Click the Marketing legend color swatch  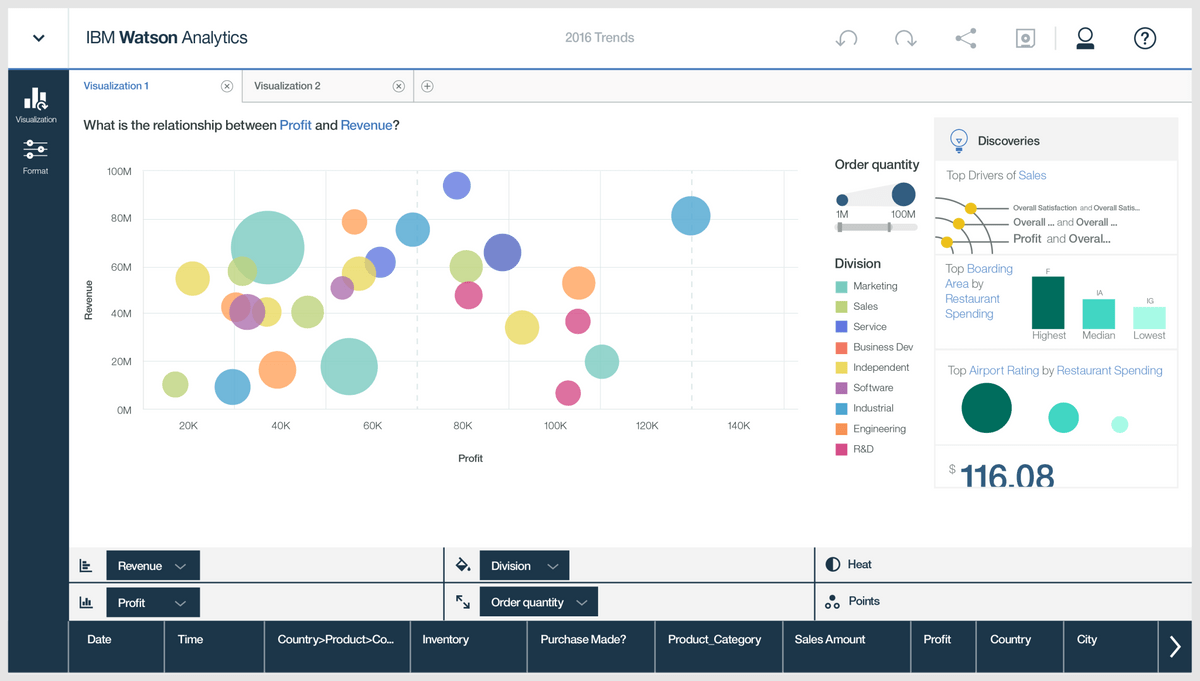pos(842,287)
